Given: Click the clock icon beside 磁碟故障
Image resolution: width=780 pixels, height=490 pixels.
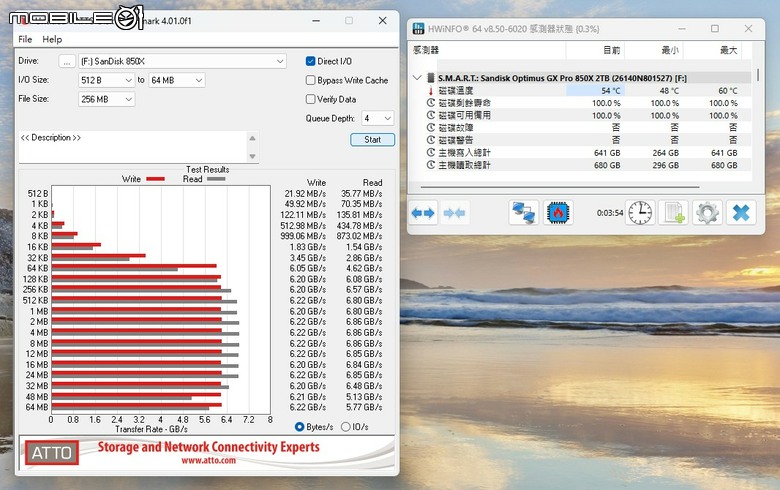Looking at the screenshot, I should point(431,128).
